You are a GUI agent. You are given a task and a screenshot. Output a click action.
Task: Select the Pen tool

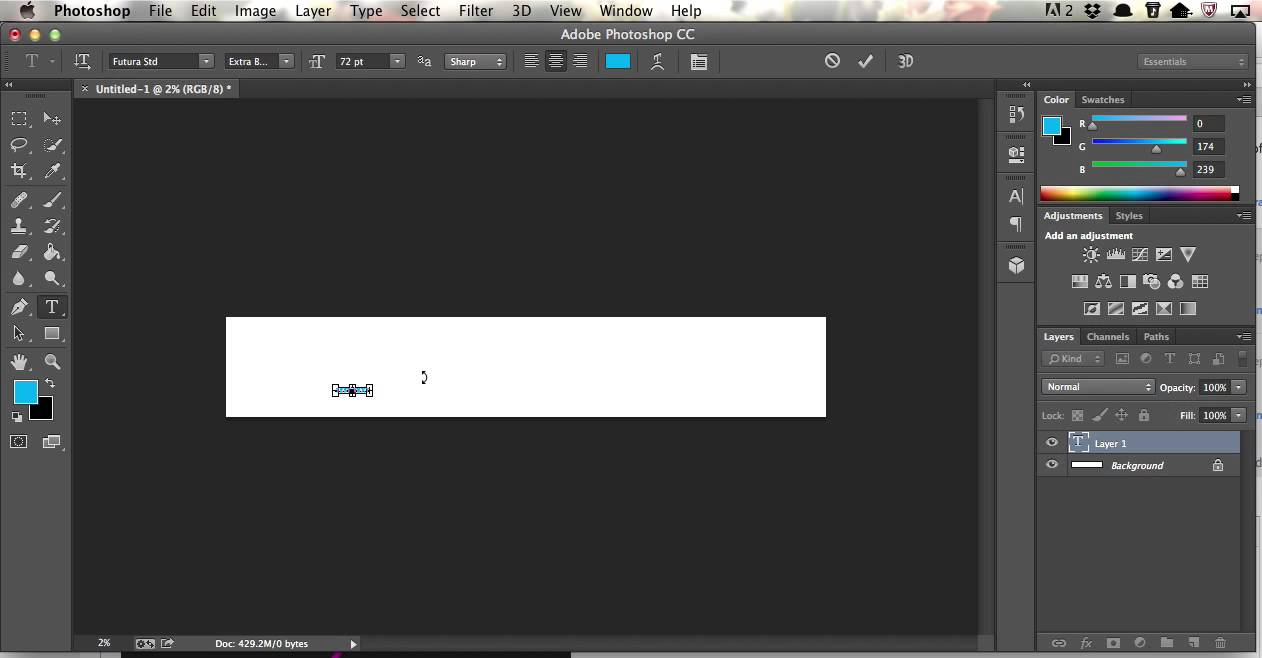(x=19, y=307)
